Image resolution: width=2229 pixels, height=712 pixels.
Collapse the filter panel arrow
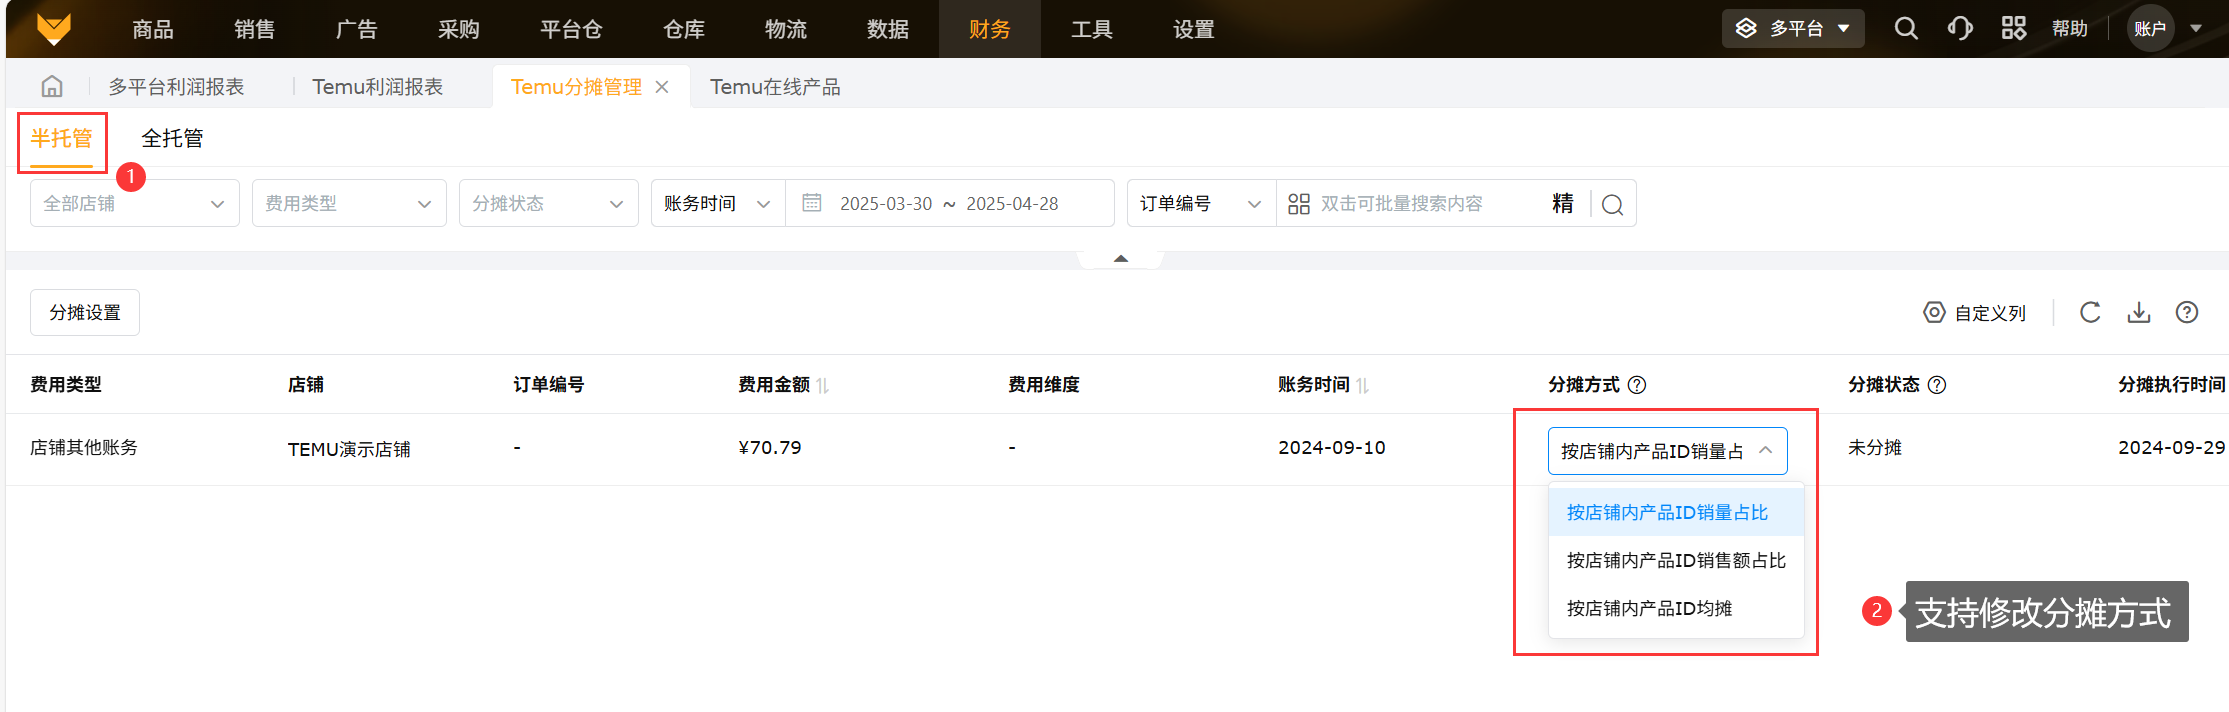(x=1121, y=259)
